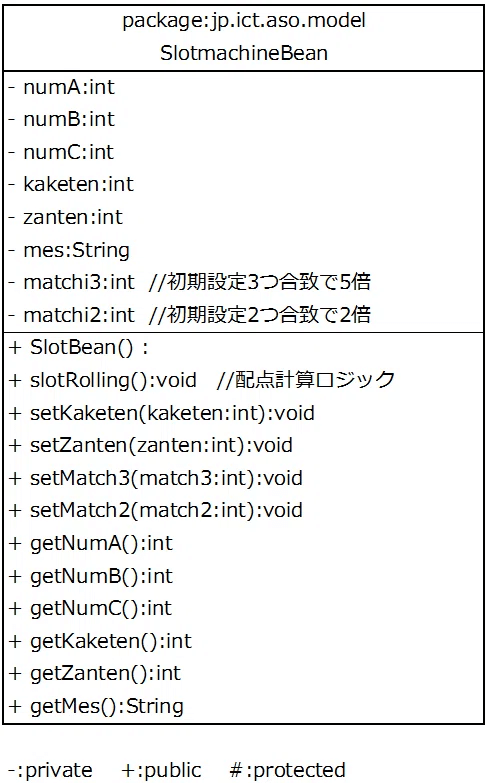486x783 pixels.
Task: Select the package:jp.ict.aso.model header text
Action: 244,21
